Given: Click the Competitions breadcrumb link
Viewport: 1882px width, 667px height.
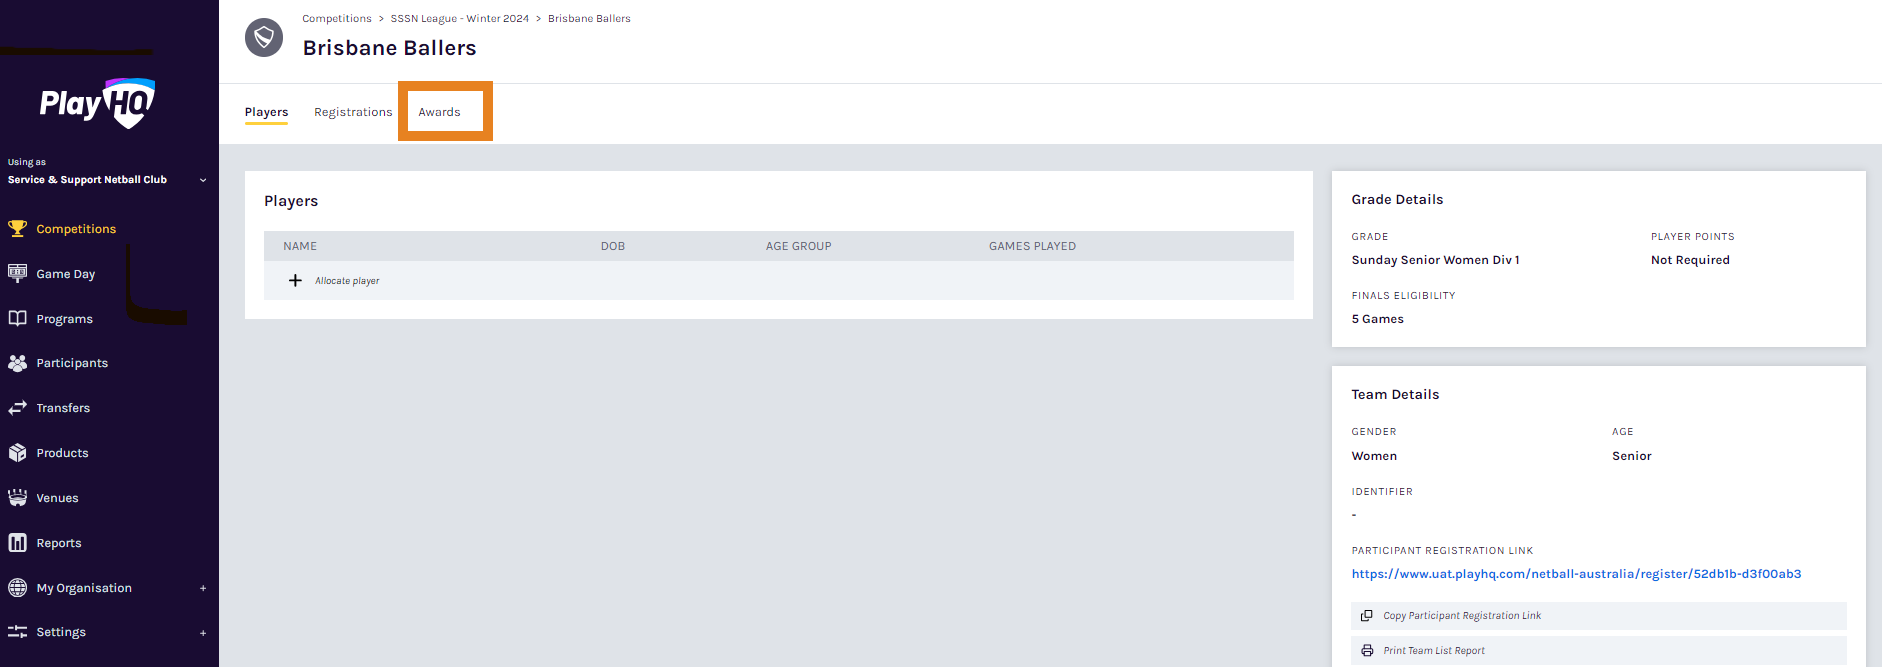Looking at the screenshot, I should pyautogui.click(x=337, y=19).
